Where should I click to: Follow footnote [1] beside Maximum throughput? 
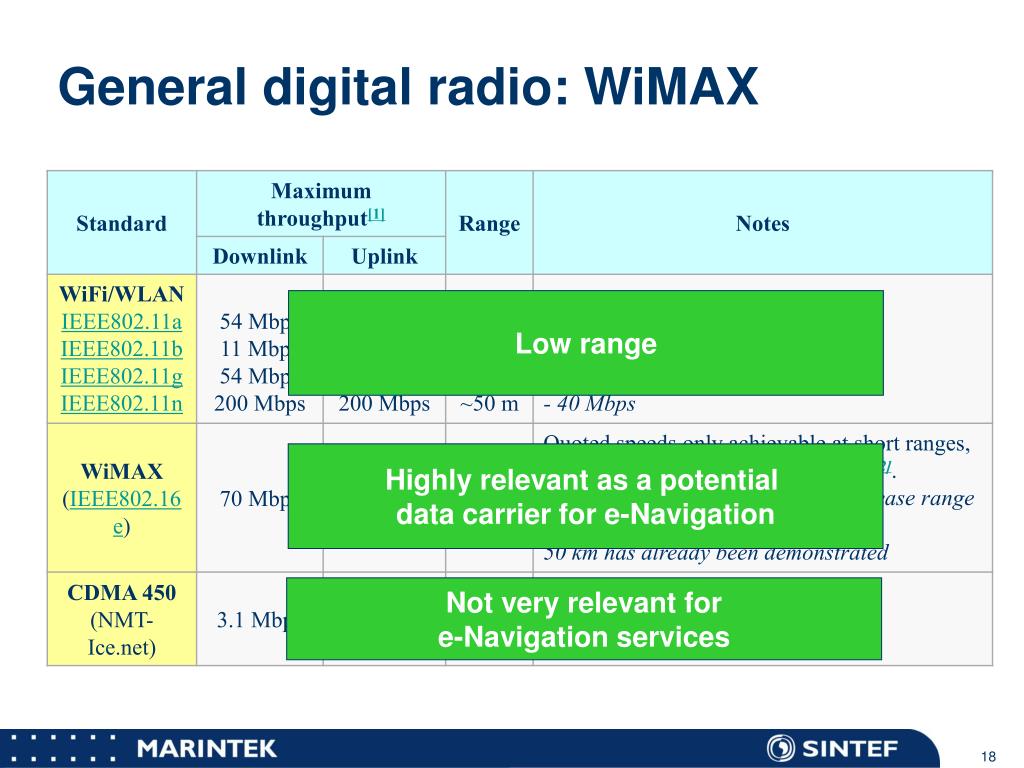[x=377, y=214]
